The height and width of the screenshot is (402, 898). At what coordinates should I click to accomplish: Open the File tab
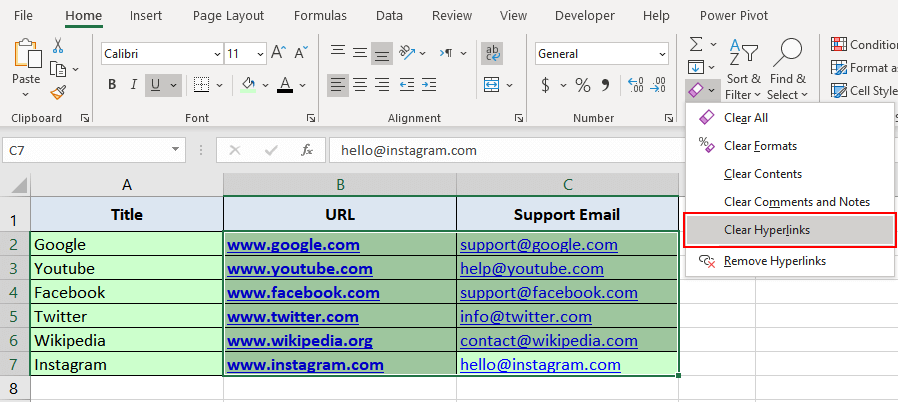click(23, 15)
